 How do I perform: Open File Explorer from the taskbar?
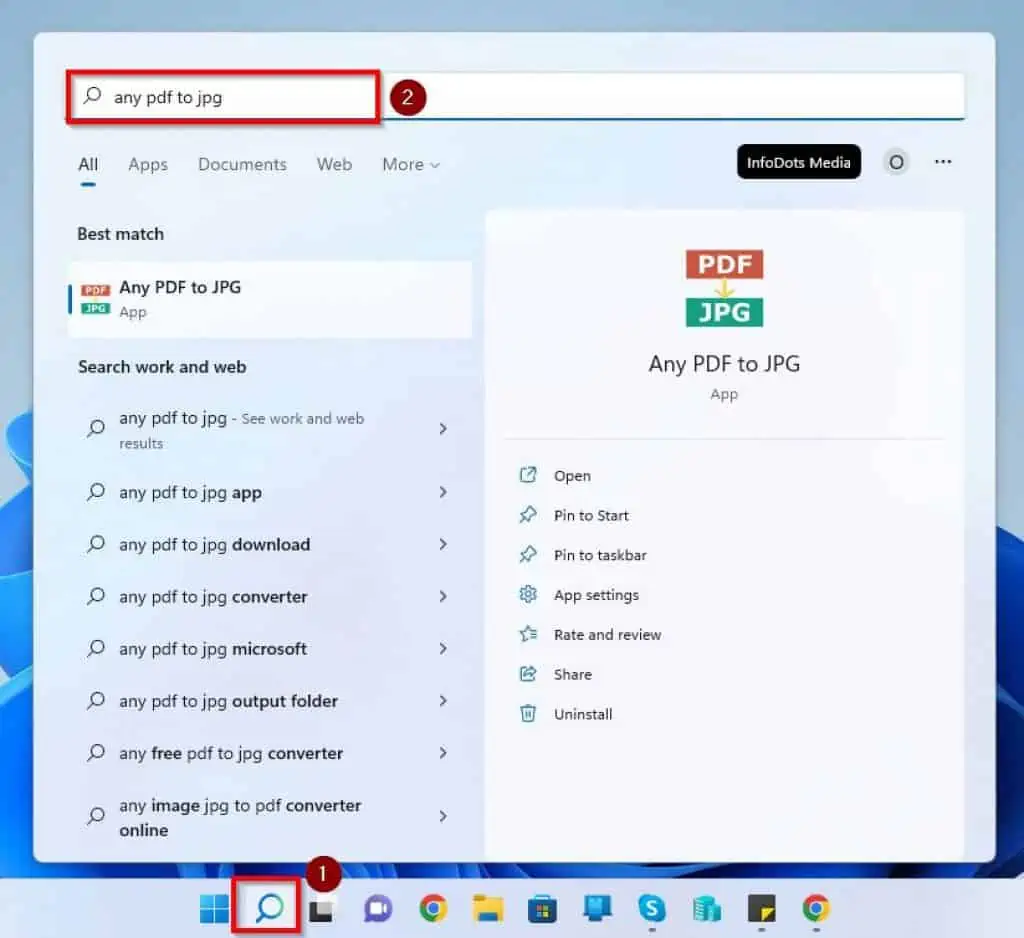(x=488, y=908)
